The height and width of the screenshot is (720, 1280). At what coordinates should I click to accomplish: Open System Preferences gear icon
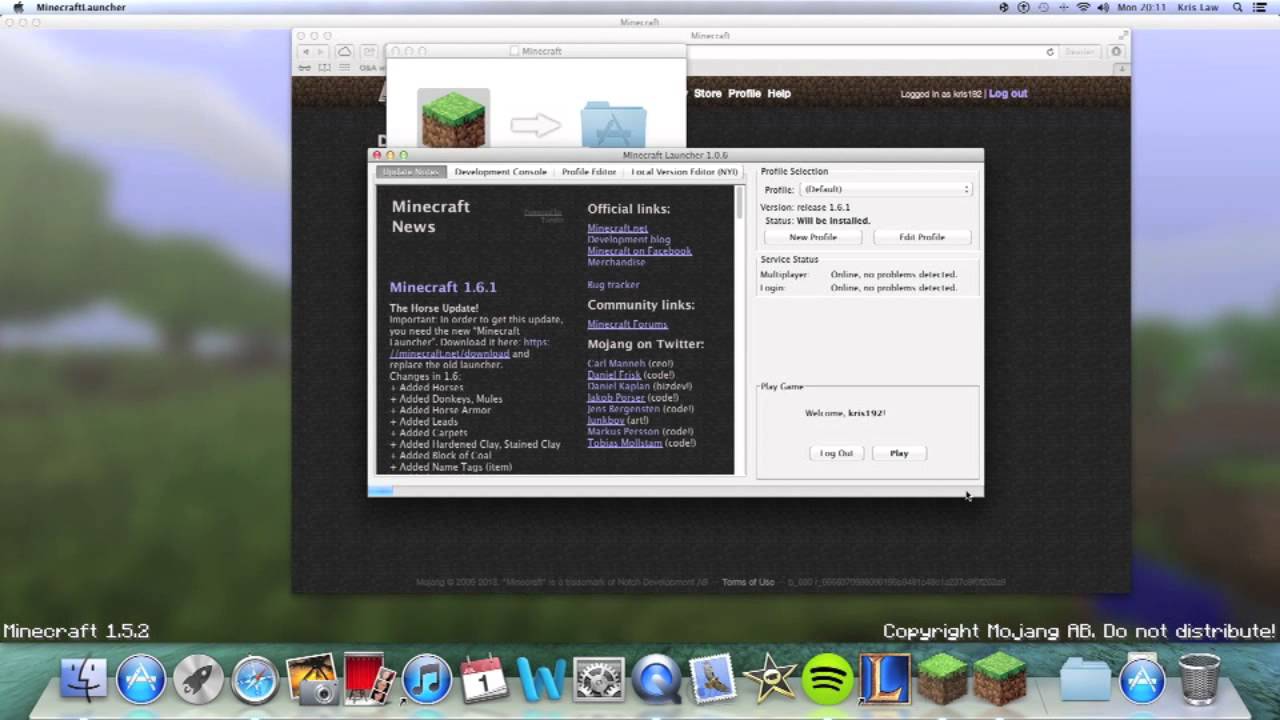tap(598, 679)
